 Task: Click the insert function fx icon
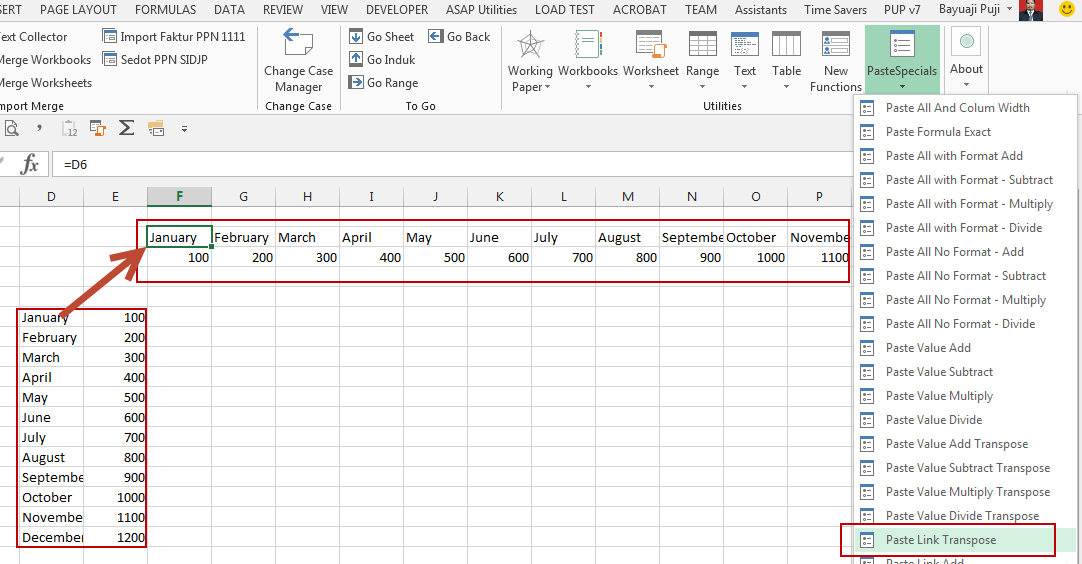30,164
